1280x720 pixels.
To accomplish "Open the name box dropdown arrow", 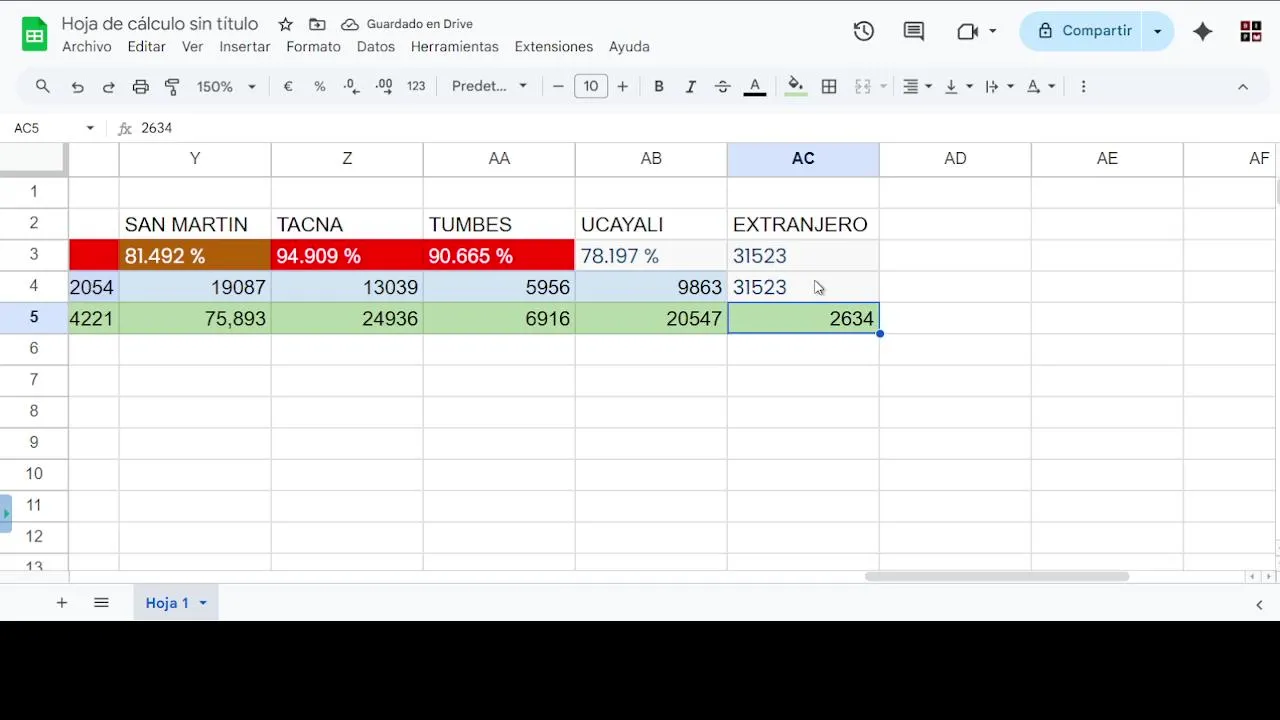I will click(x=90, y=128).
